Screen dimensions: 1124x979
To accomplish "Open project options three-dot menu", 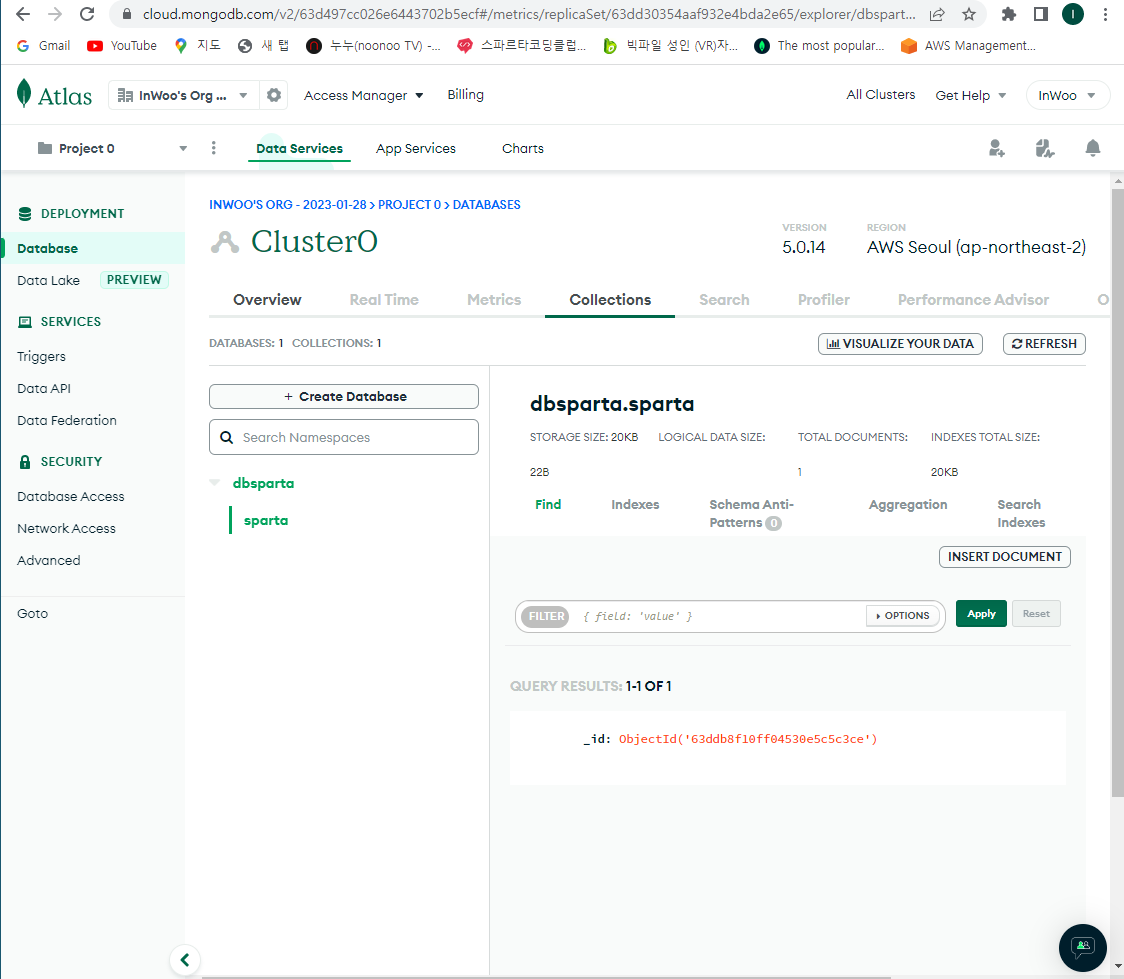I will pos(214,148).
